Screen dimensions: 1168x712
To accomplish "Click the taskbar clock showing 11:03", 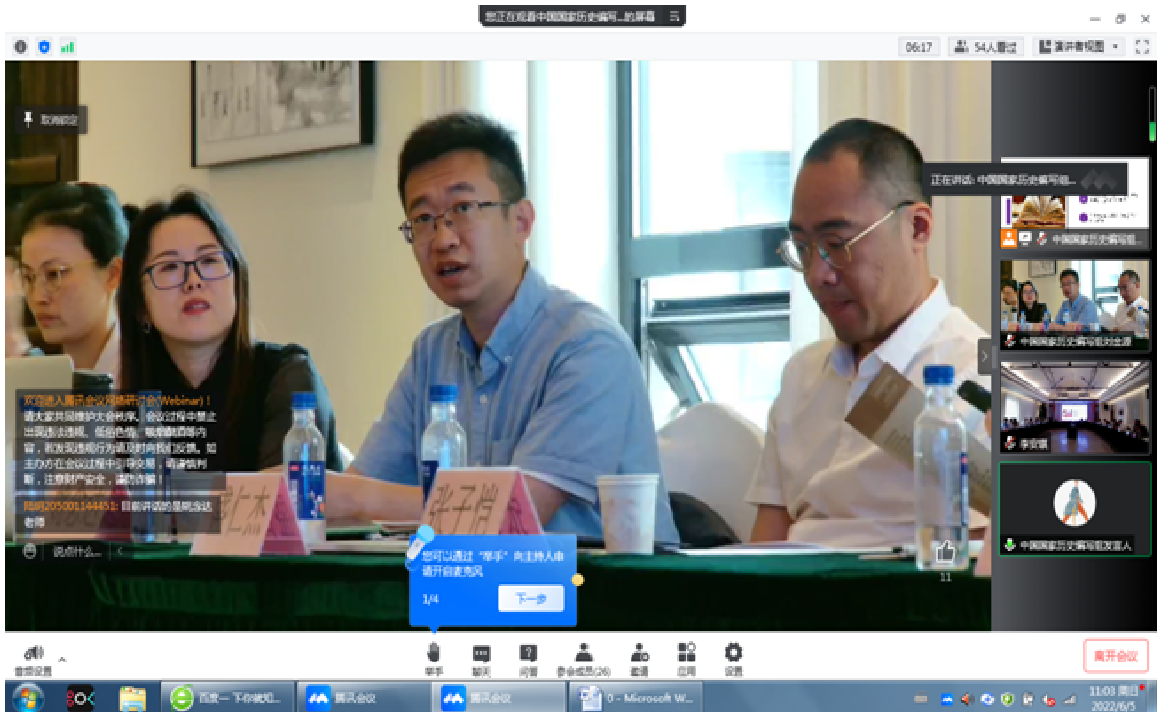I will tap(1113, 698).
